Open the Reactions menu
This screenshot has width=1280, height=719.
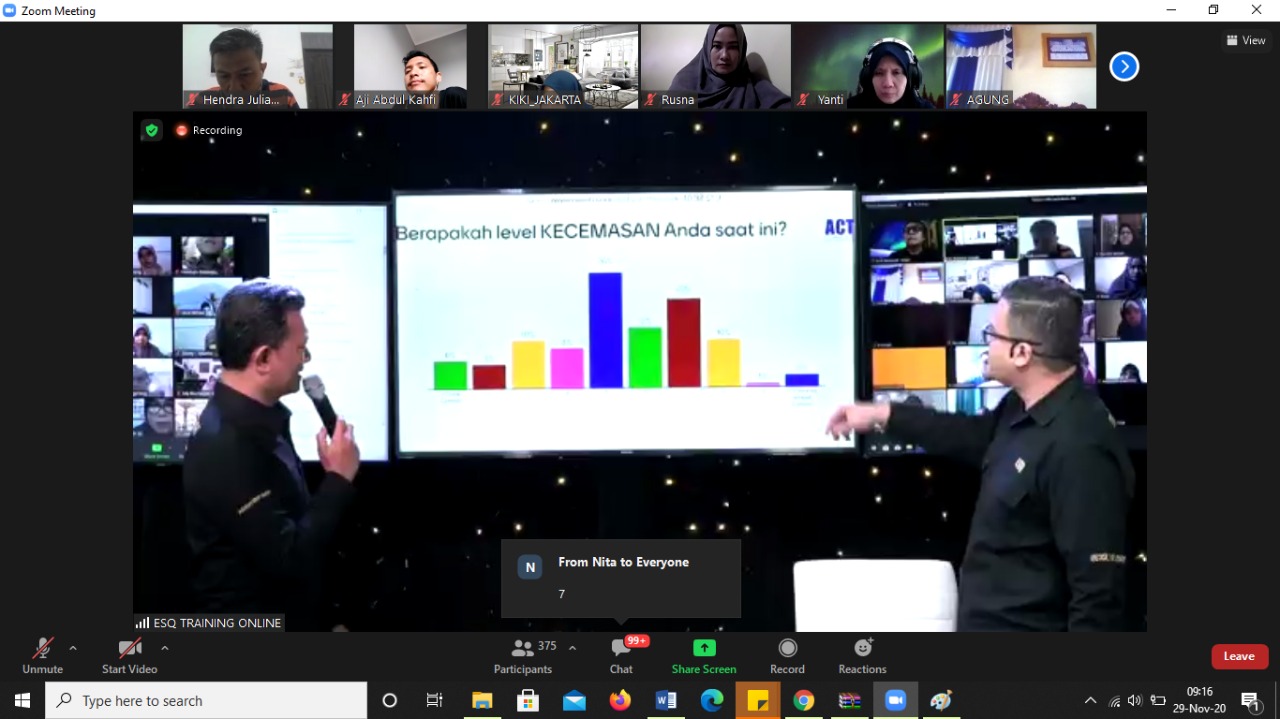(862, 656)
